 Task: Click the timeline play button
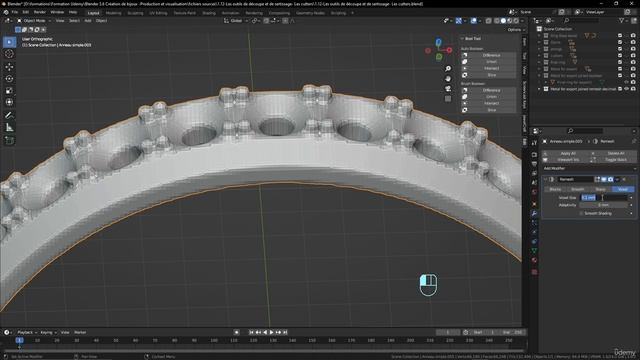click(x=271, y=333)
